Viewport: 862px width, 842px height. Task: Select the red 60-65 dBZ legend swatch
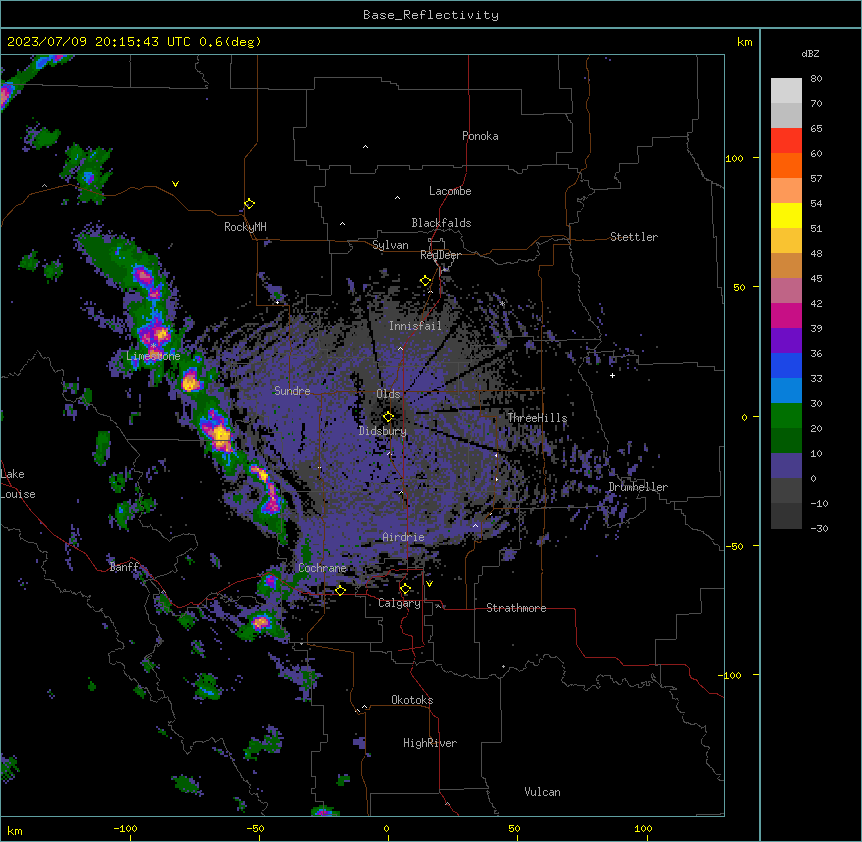(786, 141)
